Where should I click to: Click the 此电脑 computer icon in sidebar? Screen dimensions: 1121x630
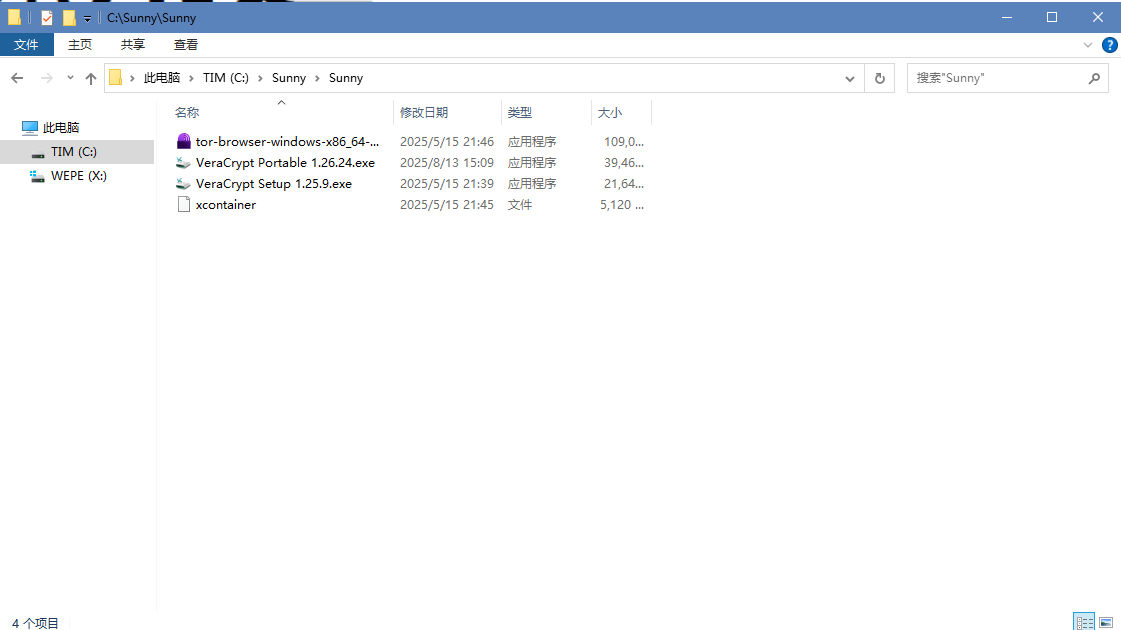point(30,128)
